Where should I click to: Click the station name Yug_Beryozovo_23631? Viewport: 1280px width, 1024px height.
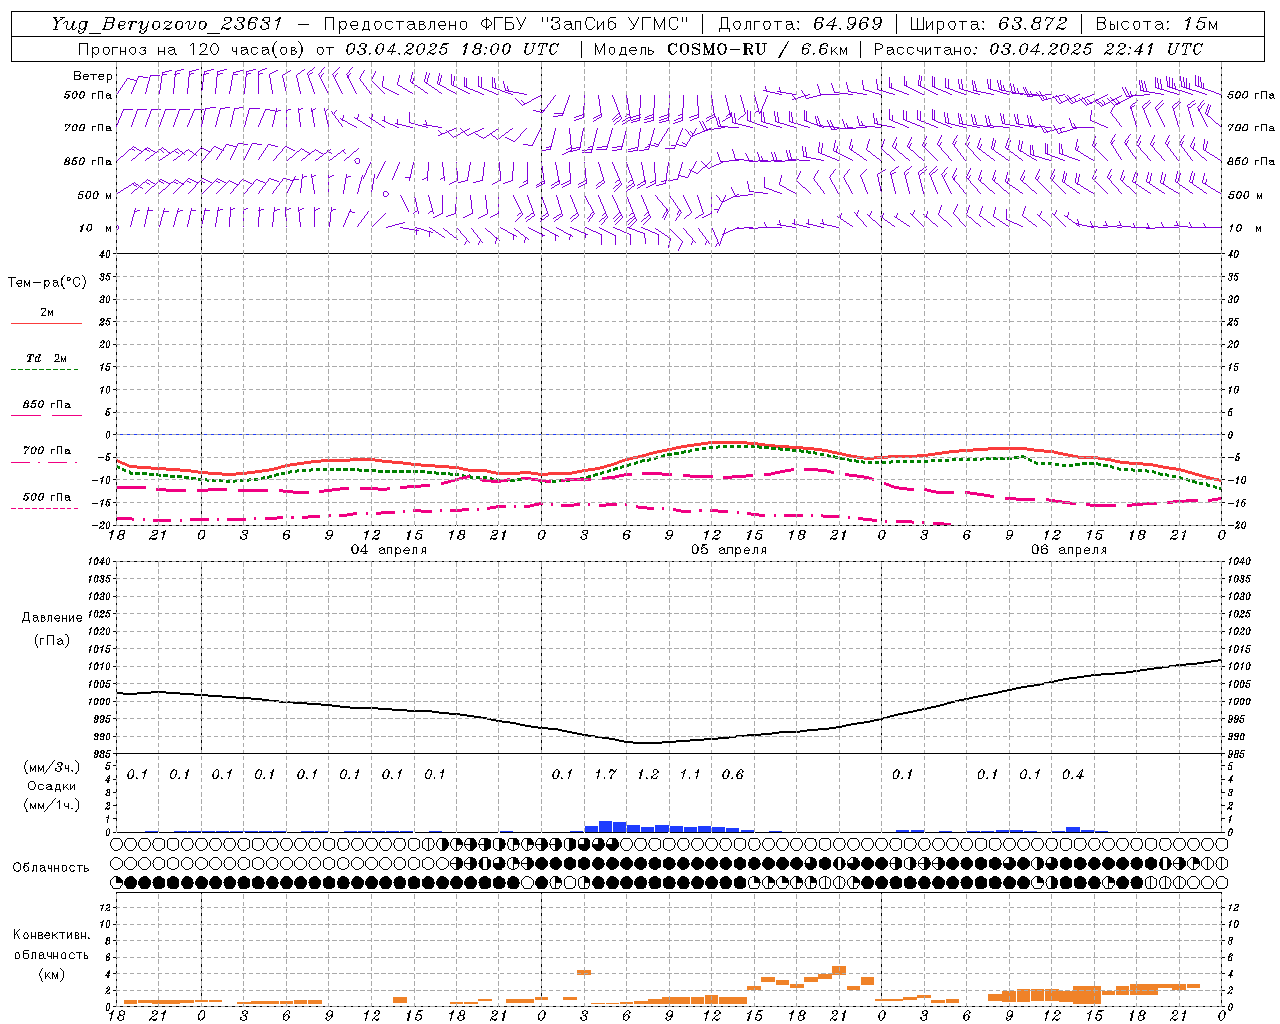point(167,24)
